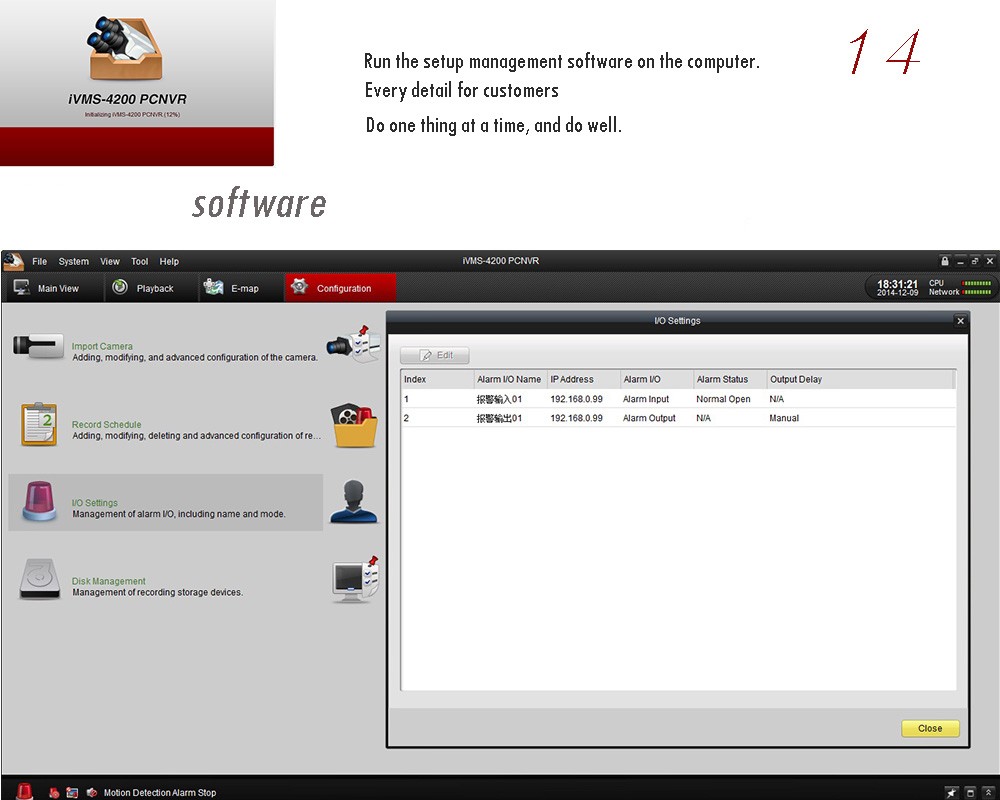Click the Edit button in I/O Settings
The width and height of the screenshot is (1000, 800).
435,355
